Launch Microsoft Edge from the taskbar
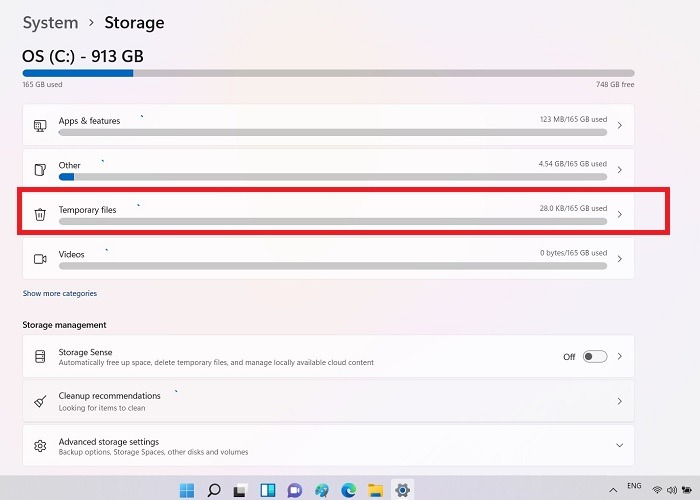 [349, 490]
